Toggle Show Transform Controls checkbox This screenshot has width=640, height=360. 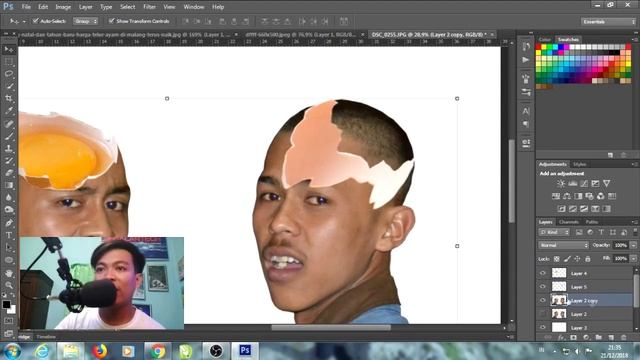[111, 21]
